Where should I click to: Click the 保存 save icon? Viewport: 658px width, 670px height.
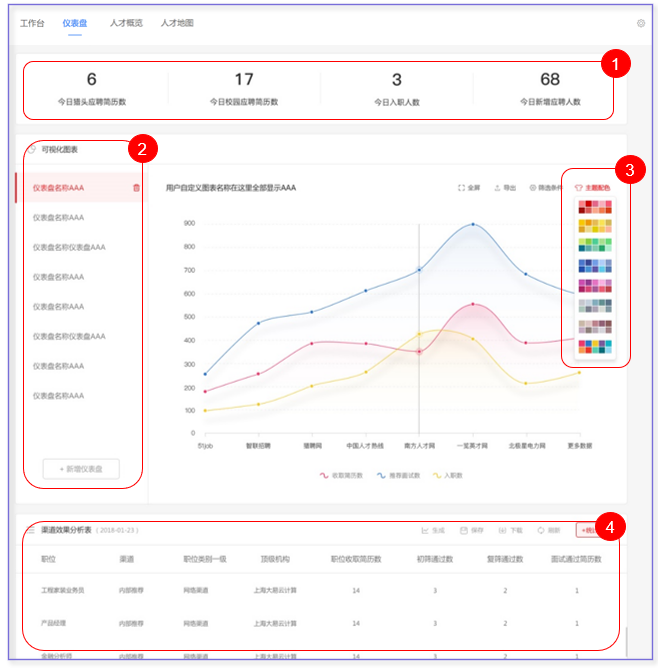click(464, 530)
